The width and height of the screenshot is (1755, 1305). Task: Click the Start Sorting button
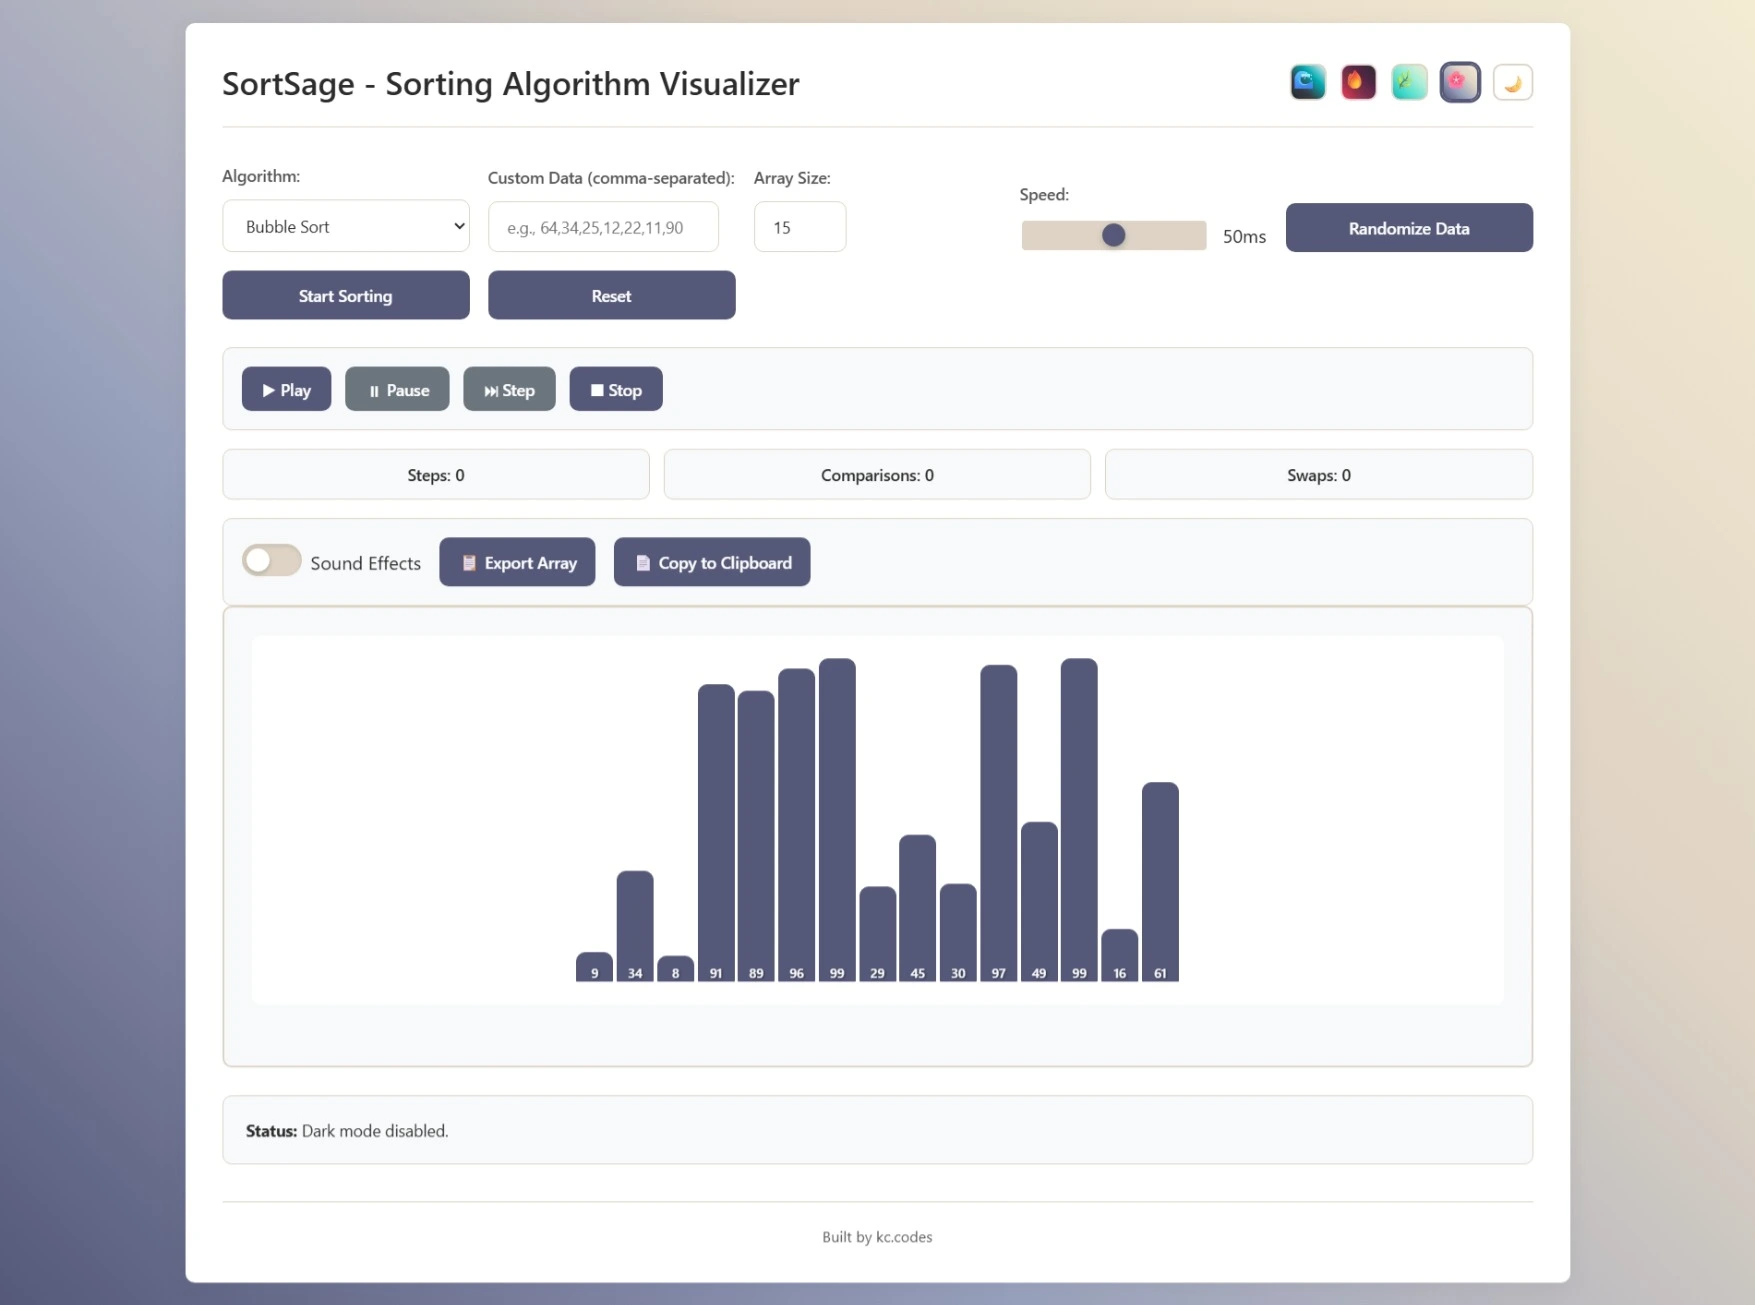(x=346, y=295)
